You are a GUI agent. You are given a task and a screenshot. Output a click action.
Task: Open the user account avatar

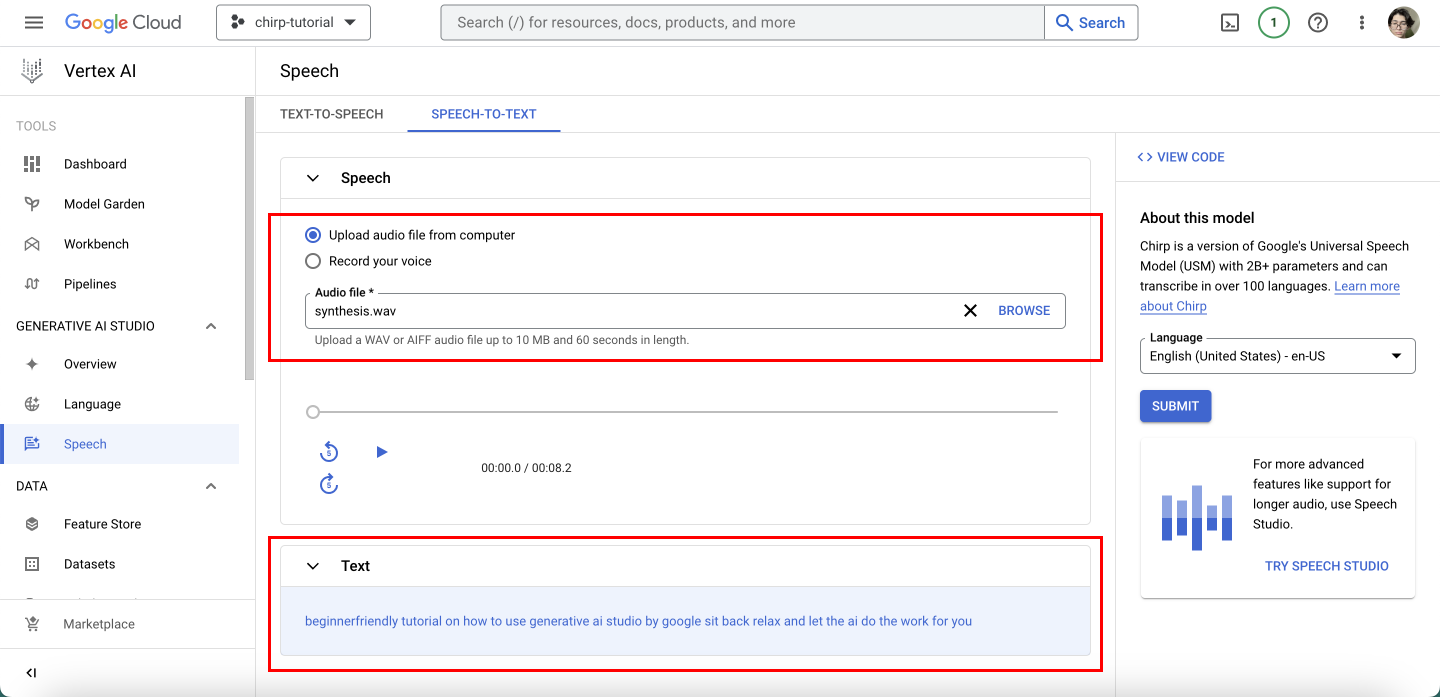tap(1404, 23)
